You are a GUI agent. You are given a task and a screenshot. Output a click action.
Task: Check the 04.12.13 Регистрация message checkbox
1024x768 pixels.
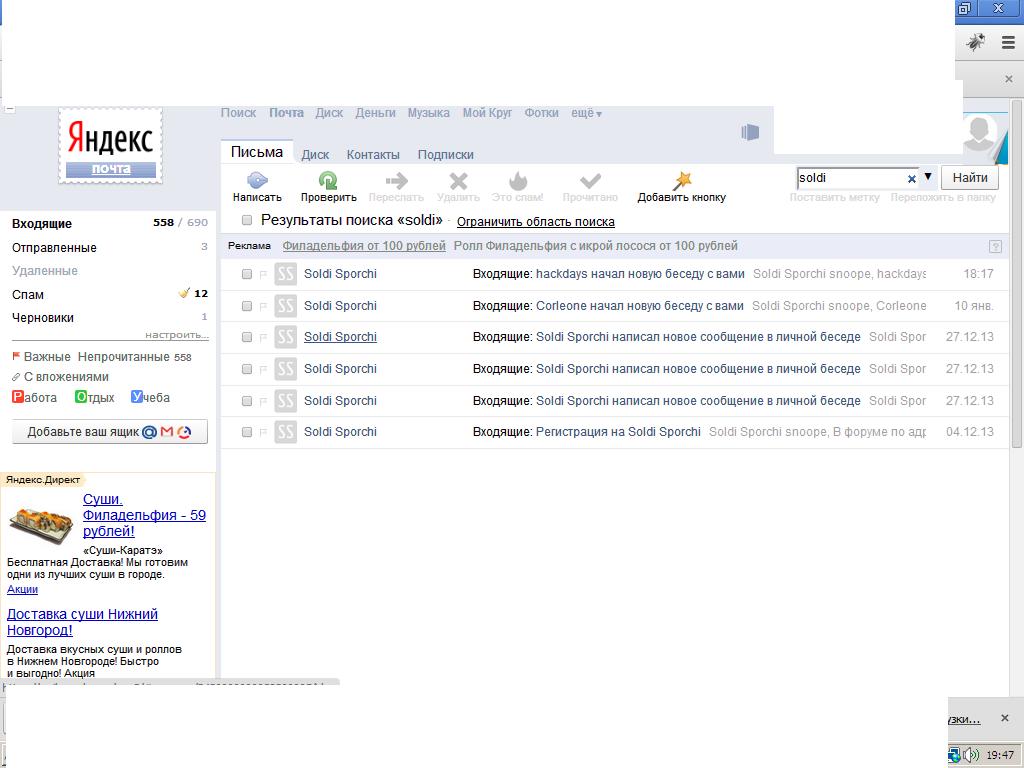coord(247,432)
